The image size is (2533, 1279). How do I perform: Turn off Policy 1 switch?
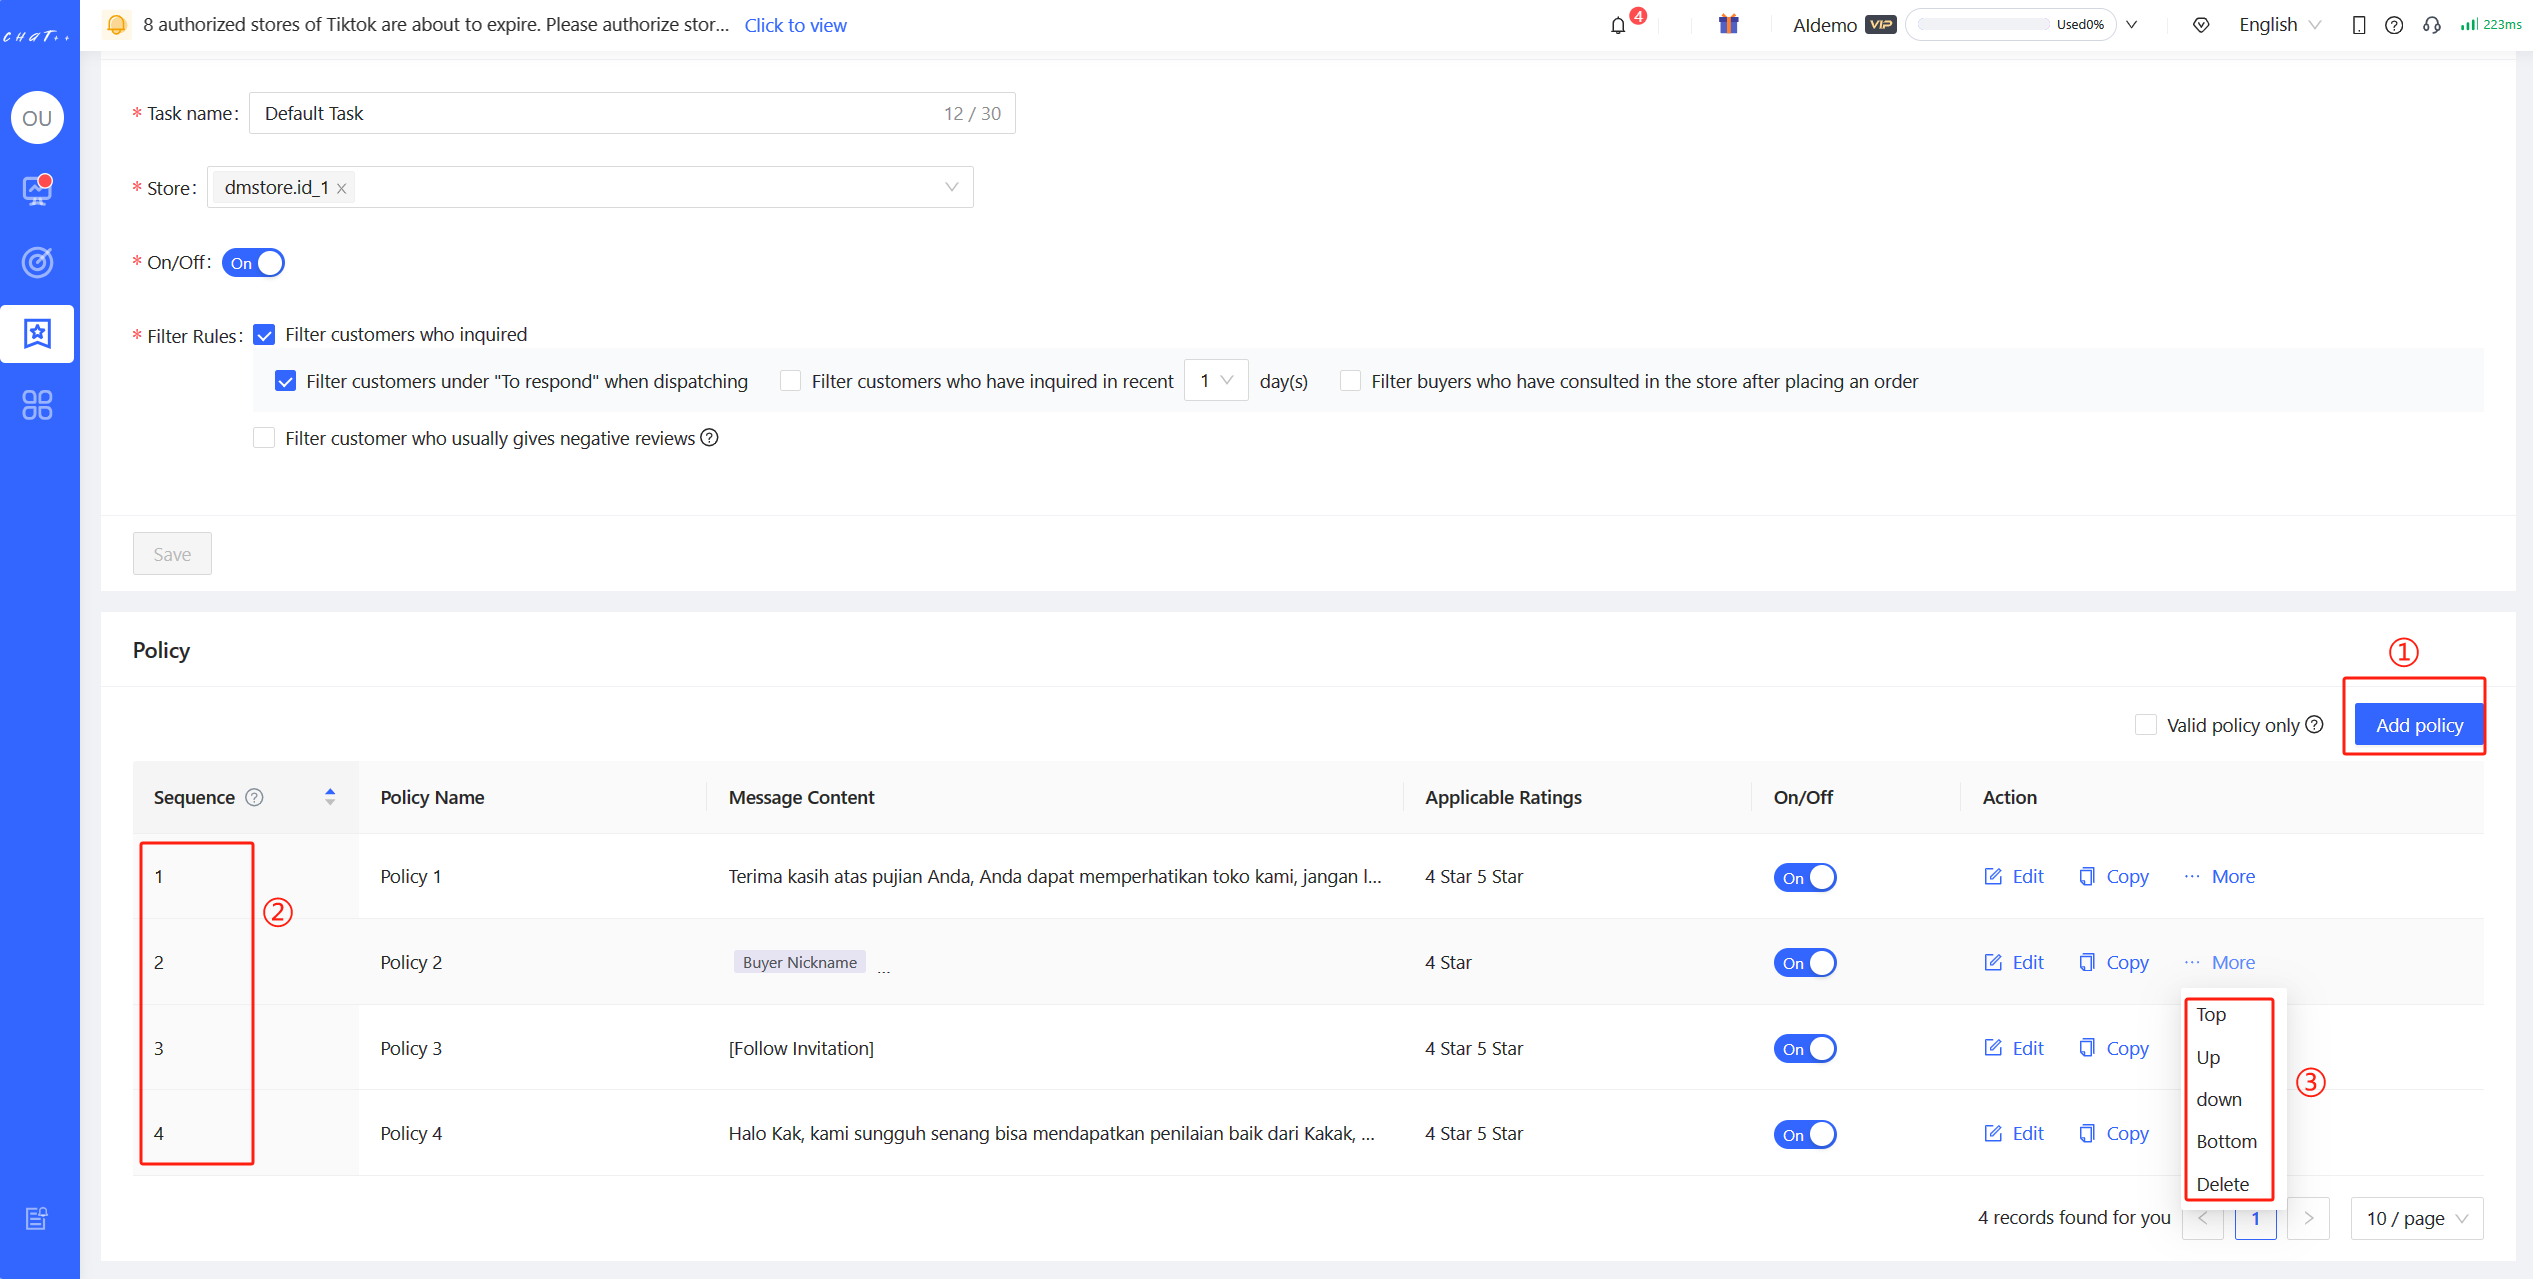tap(1805, 877)
